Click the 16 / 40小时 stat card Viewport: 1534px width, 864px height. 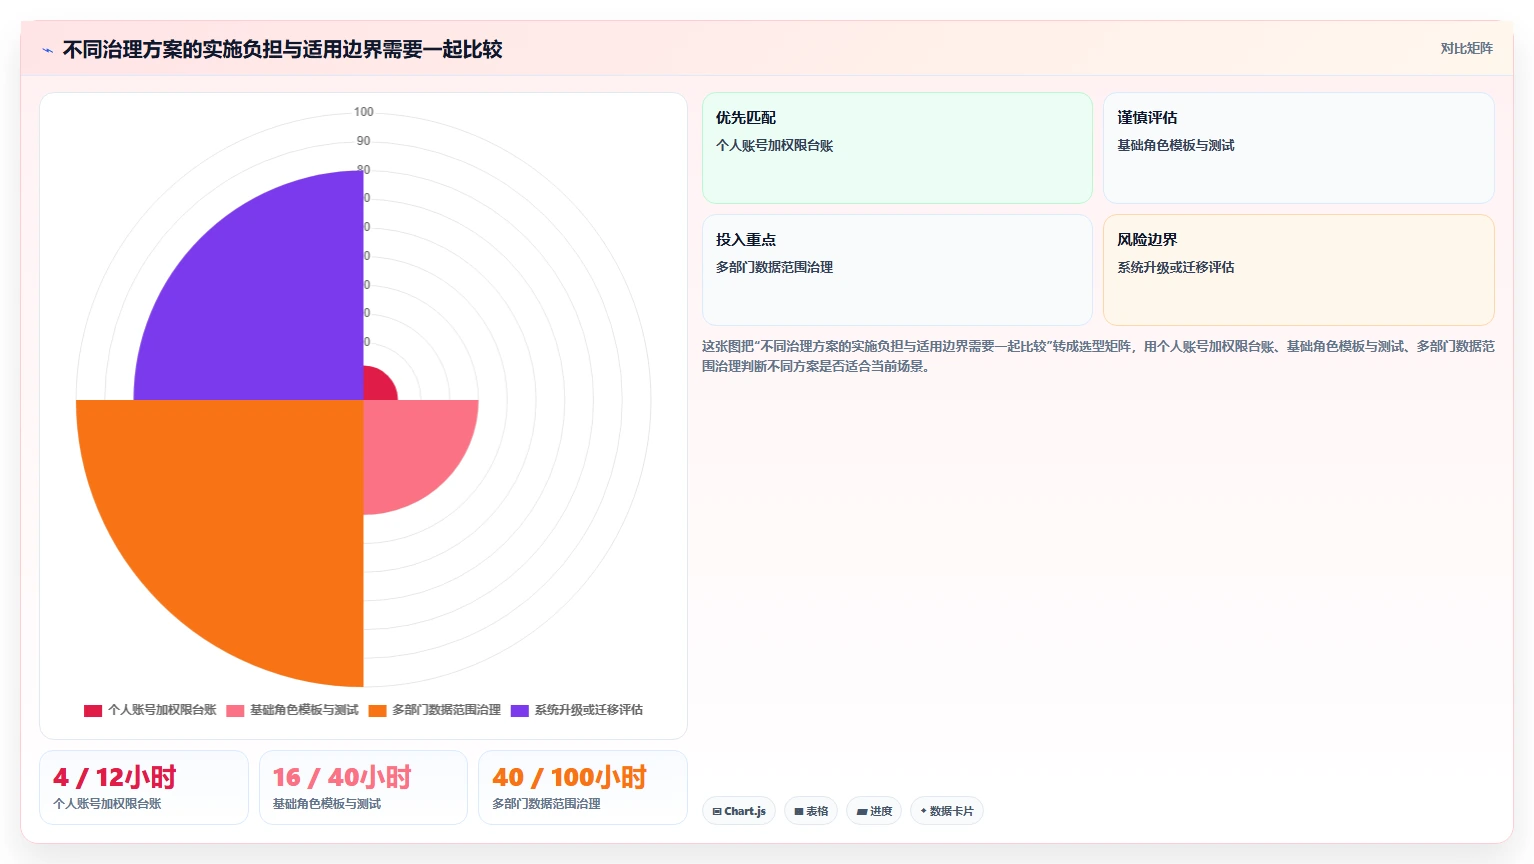363,787
